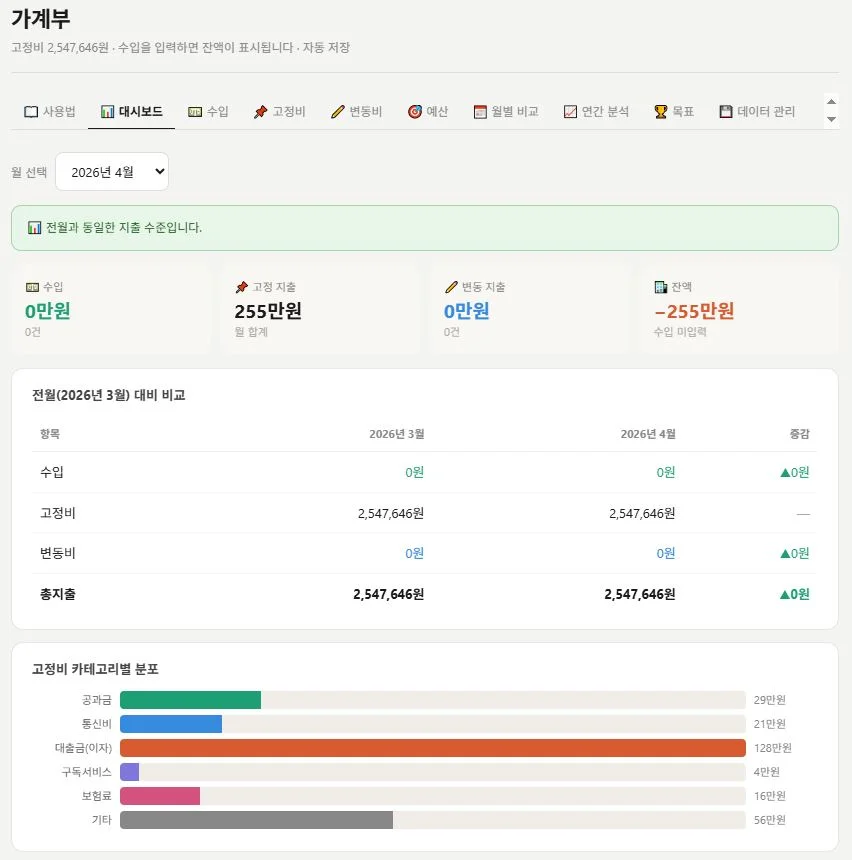Click the building icon in 잔액 card

661,287
